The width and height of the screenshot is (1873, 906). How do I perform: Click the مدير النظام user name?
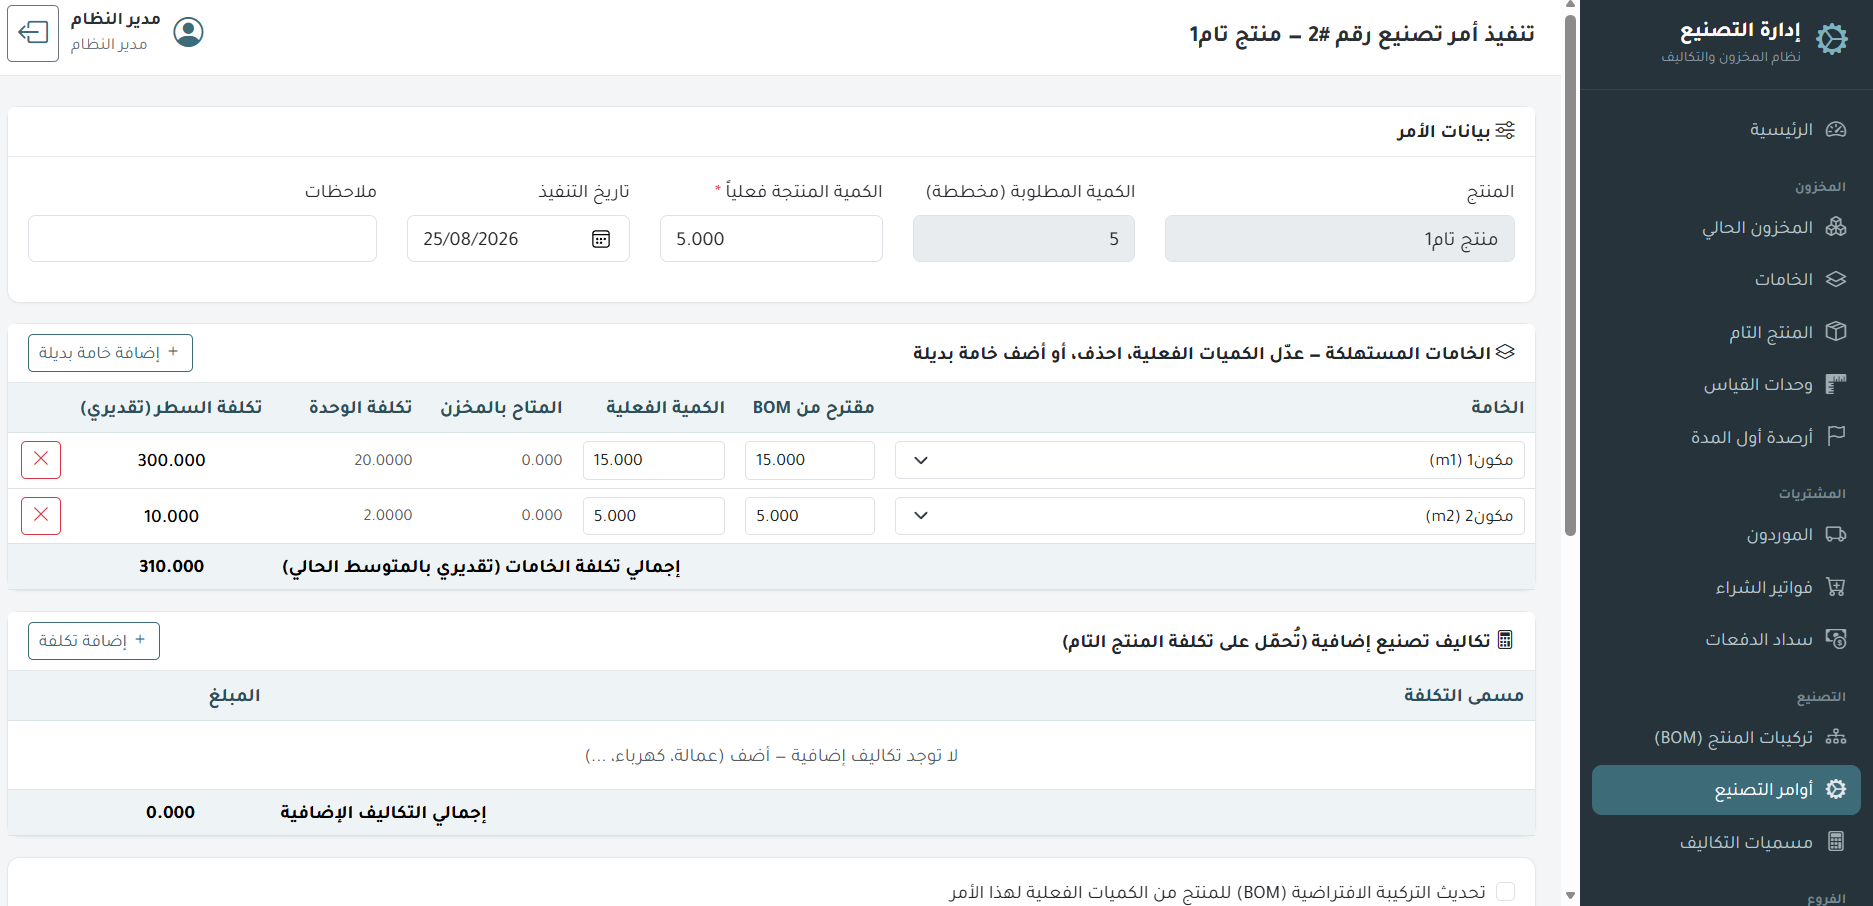pyautogui.click(x=116, y=20)
